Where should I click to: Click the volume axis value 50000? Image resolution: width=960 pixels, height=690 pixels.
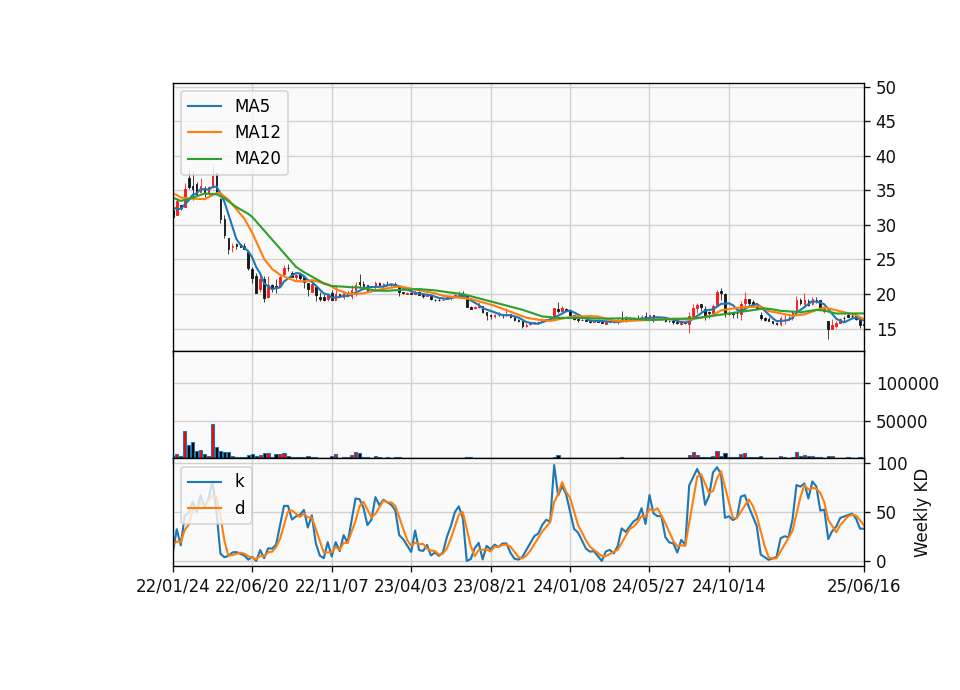(902, 422)
